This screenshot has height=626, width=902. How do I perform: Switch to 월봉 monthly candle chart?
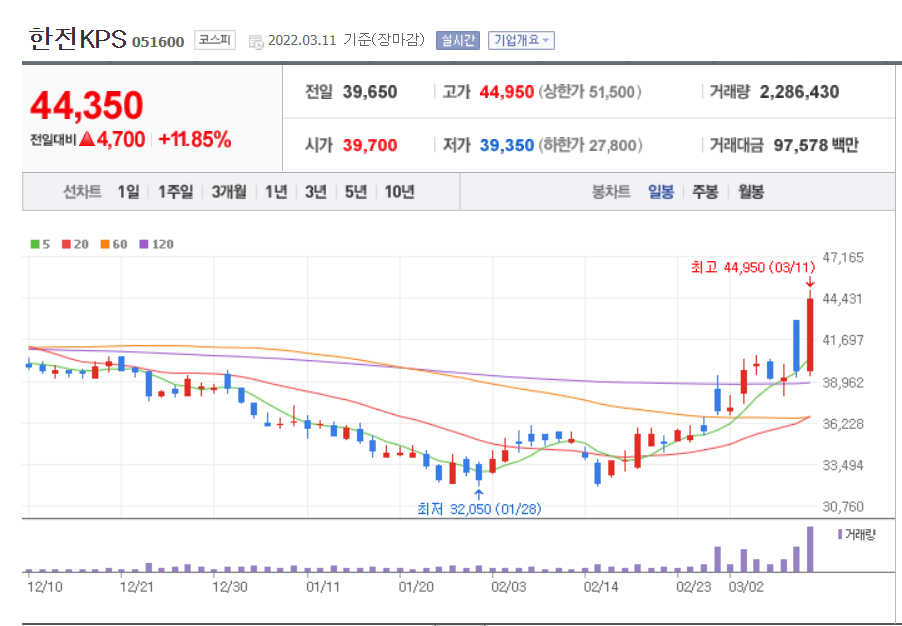click(751, 192)
